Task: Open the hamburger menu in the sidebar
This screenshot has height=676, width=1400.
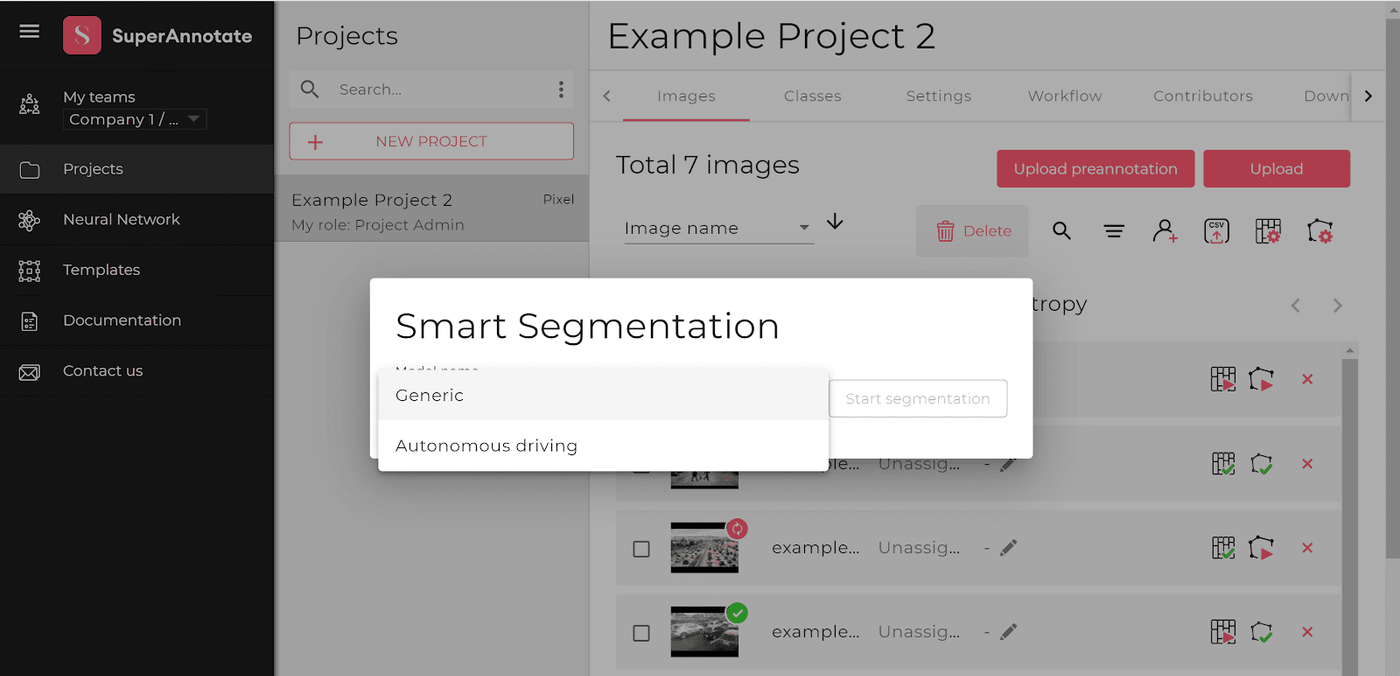Action: click(30, 32)
